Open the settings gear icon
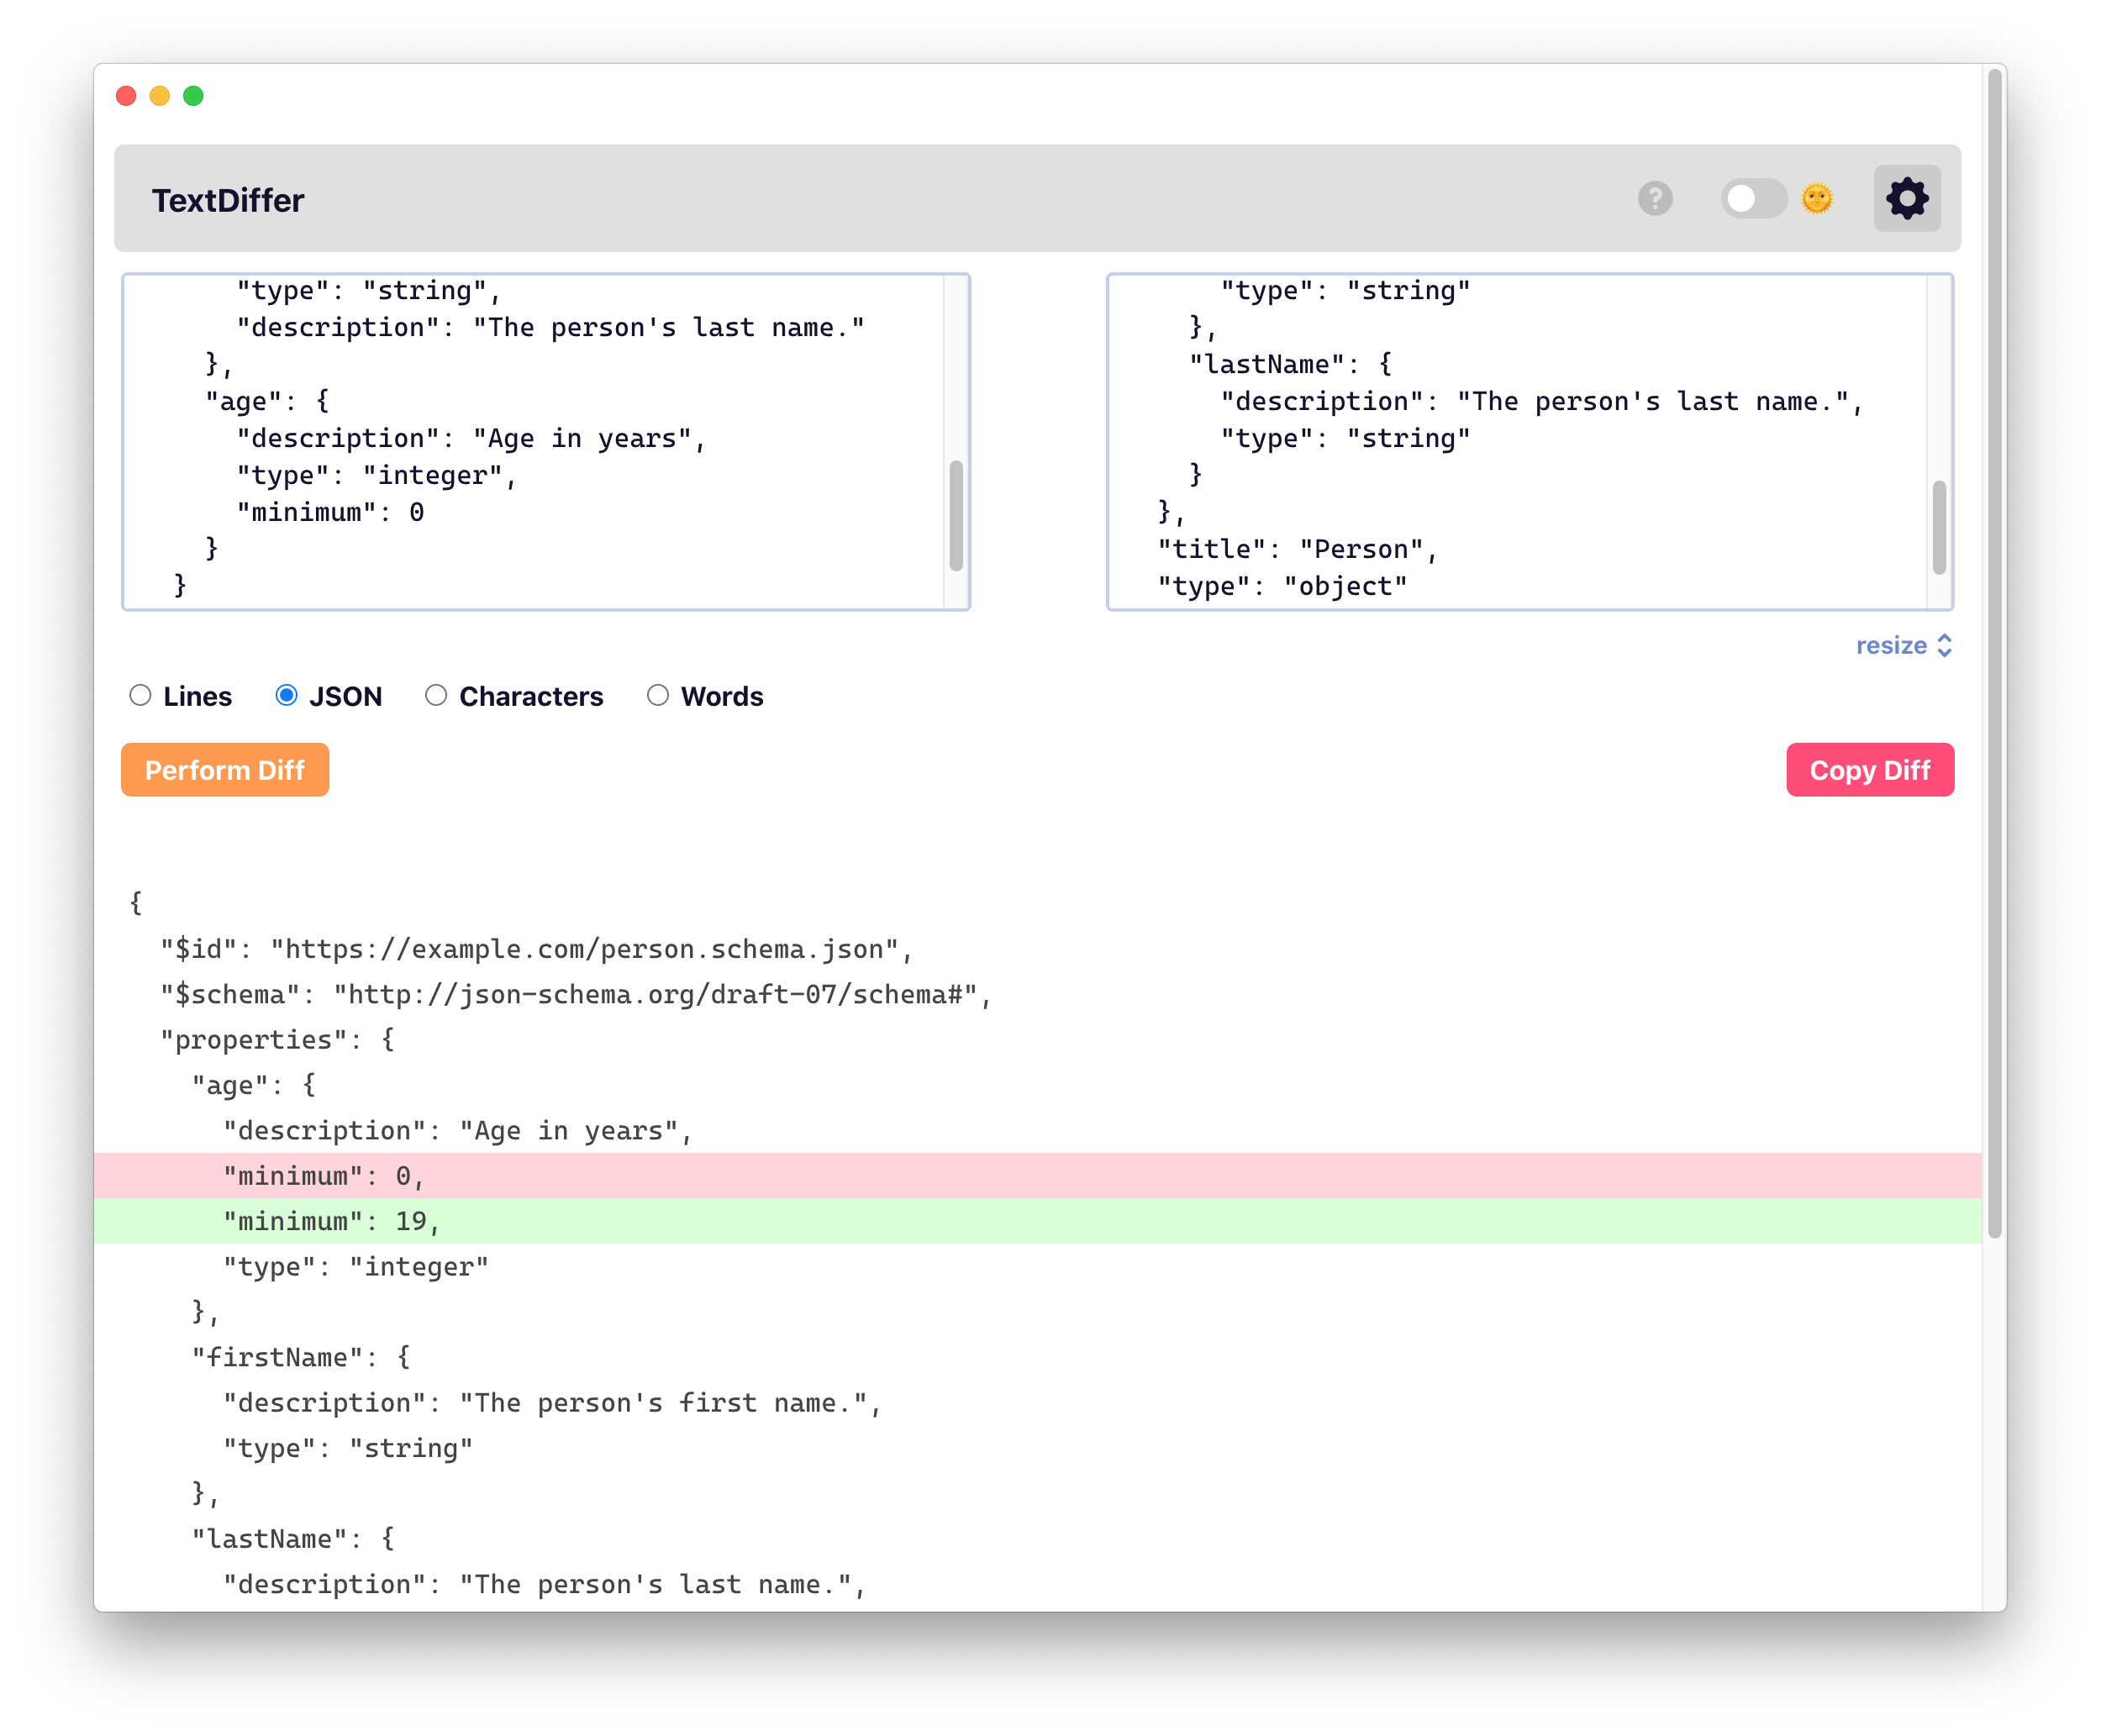The image size is (2101, 1736). coord(1906,198)
